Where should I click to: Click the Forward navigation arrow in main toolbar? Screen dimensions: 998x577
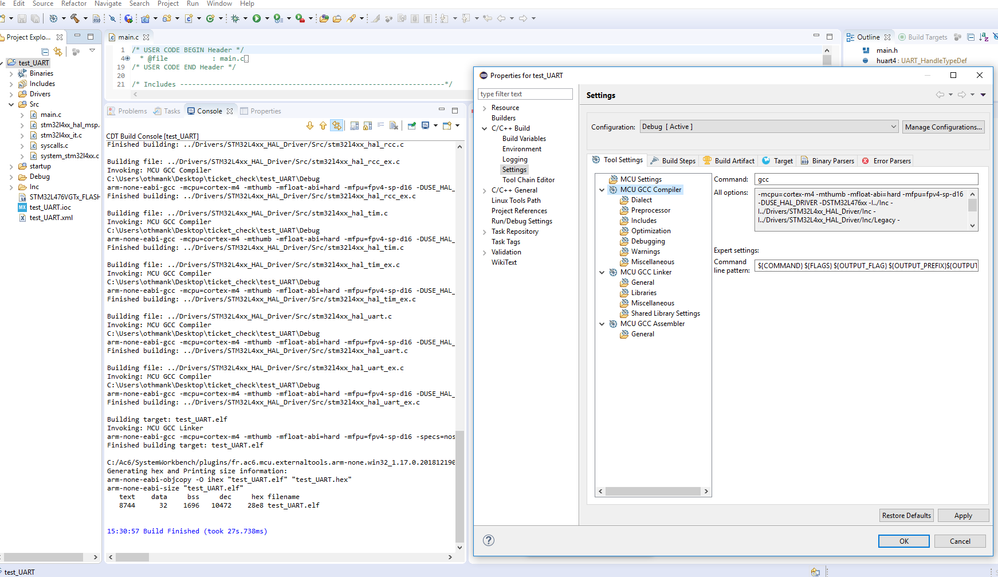click(523, 18)
